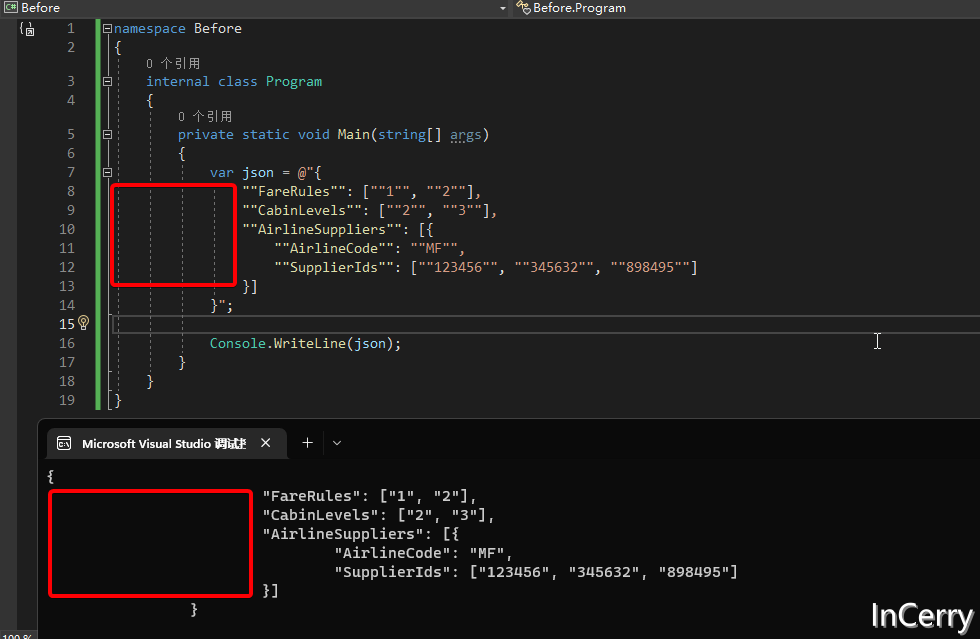
Task: Open the Before document tab dropdown arrow
Action: 502,8
